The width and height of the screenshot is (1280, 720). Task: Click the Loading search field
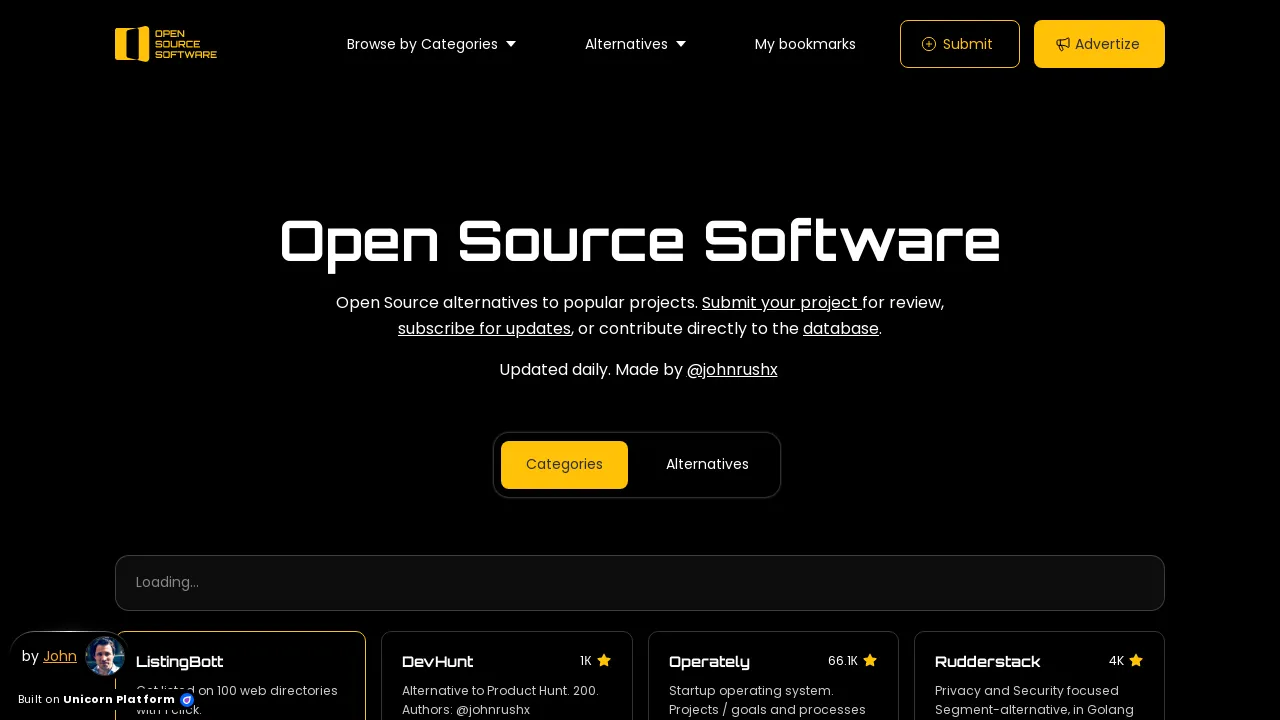(x=640, y=582)
